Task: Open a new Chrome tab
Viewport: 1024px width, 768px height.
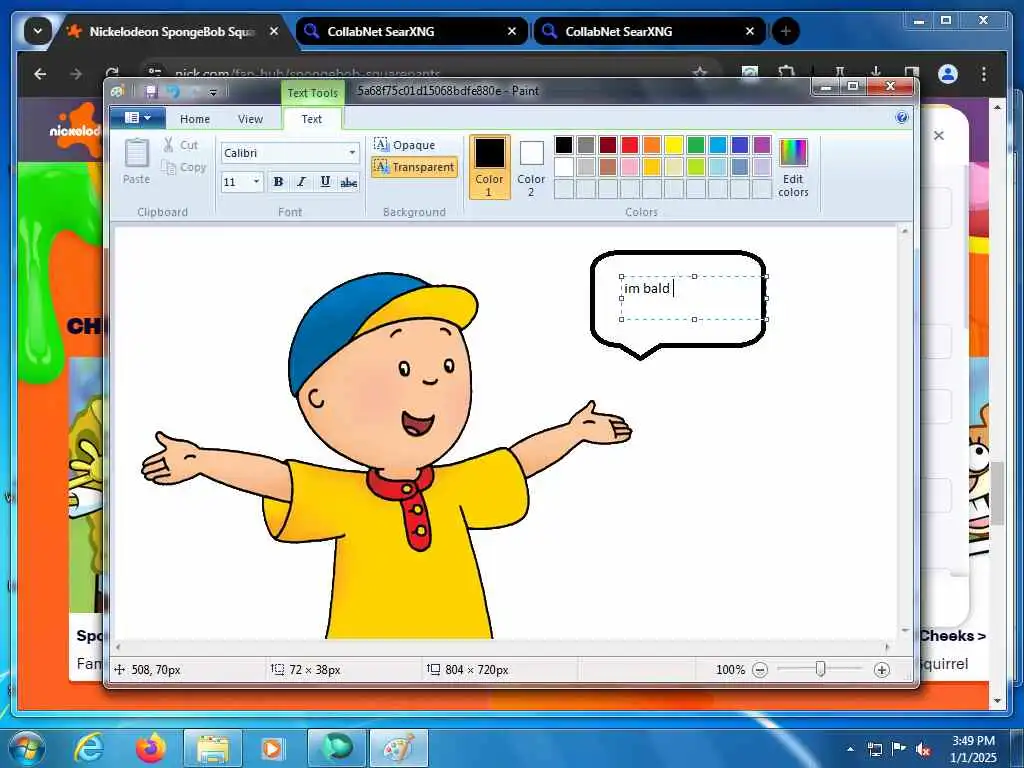Action: click(786, 31)
